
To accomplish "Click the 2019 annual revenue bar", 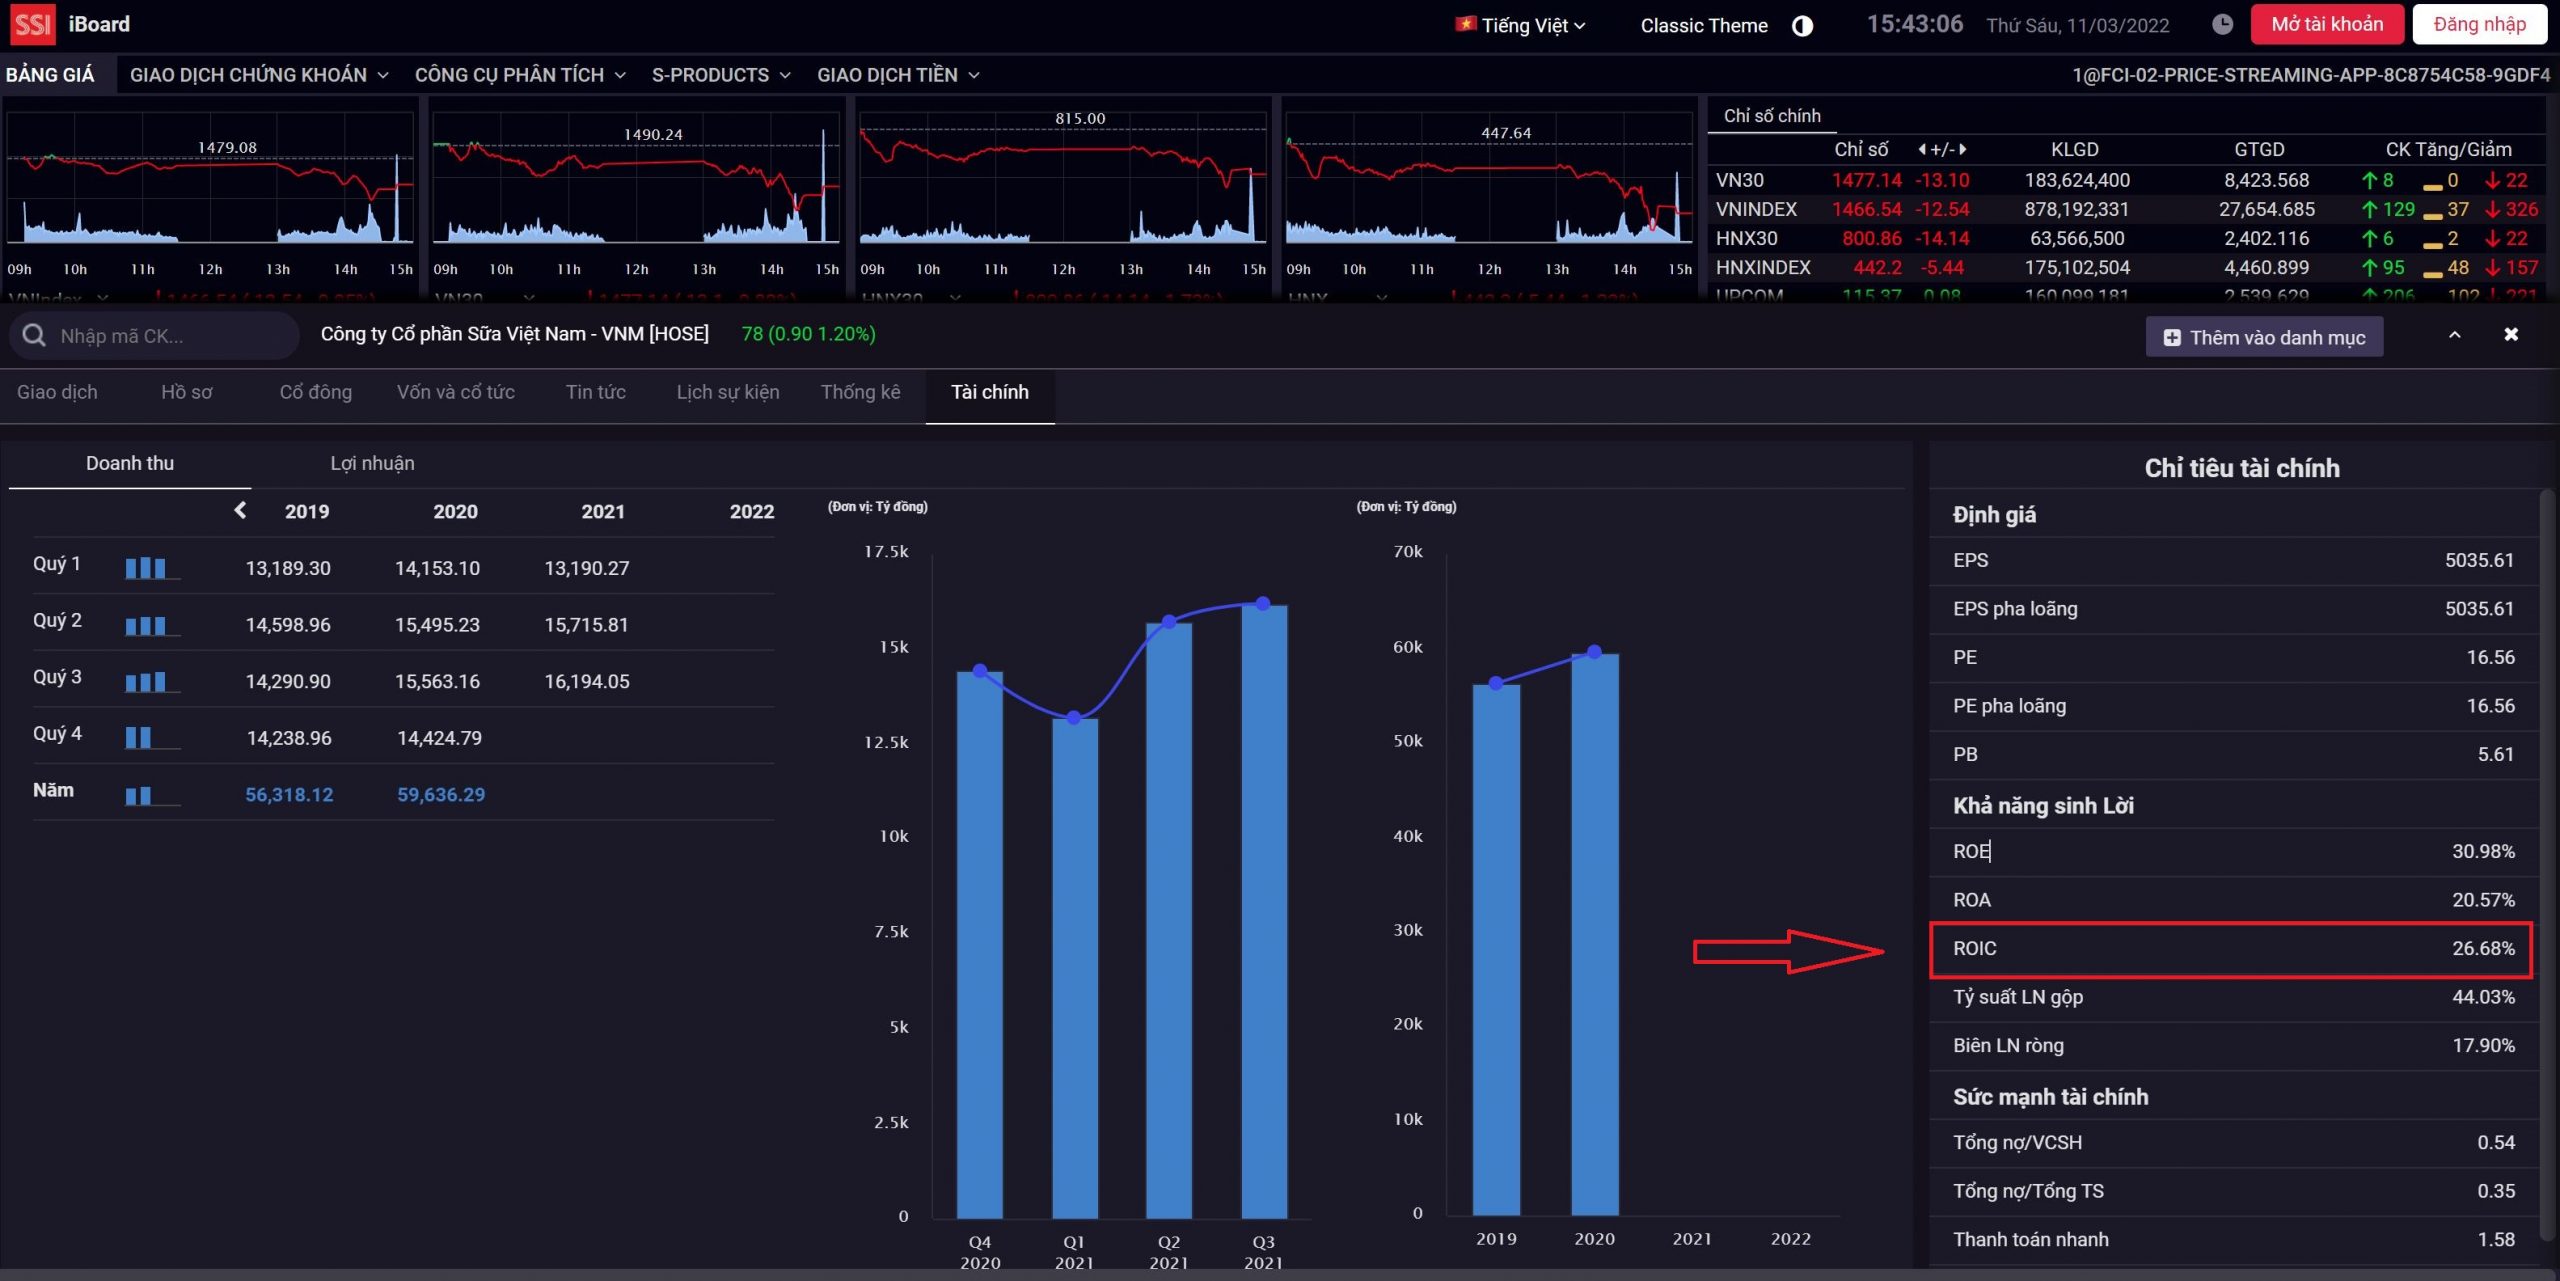I will click(x=1496, y=950).
